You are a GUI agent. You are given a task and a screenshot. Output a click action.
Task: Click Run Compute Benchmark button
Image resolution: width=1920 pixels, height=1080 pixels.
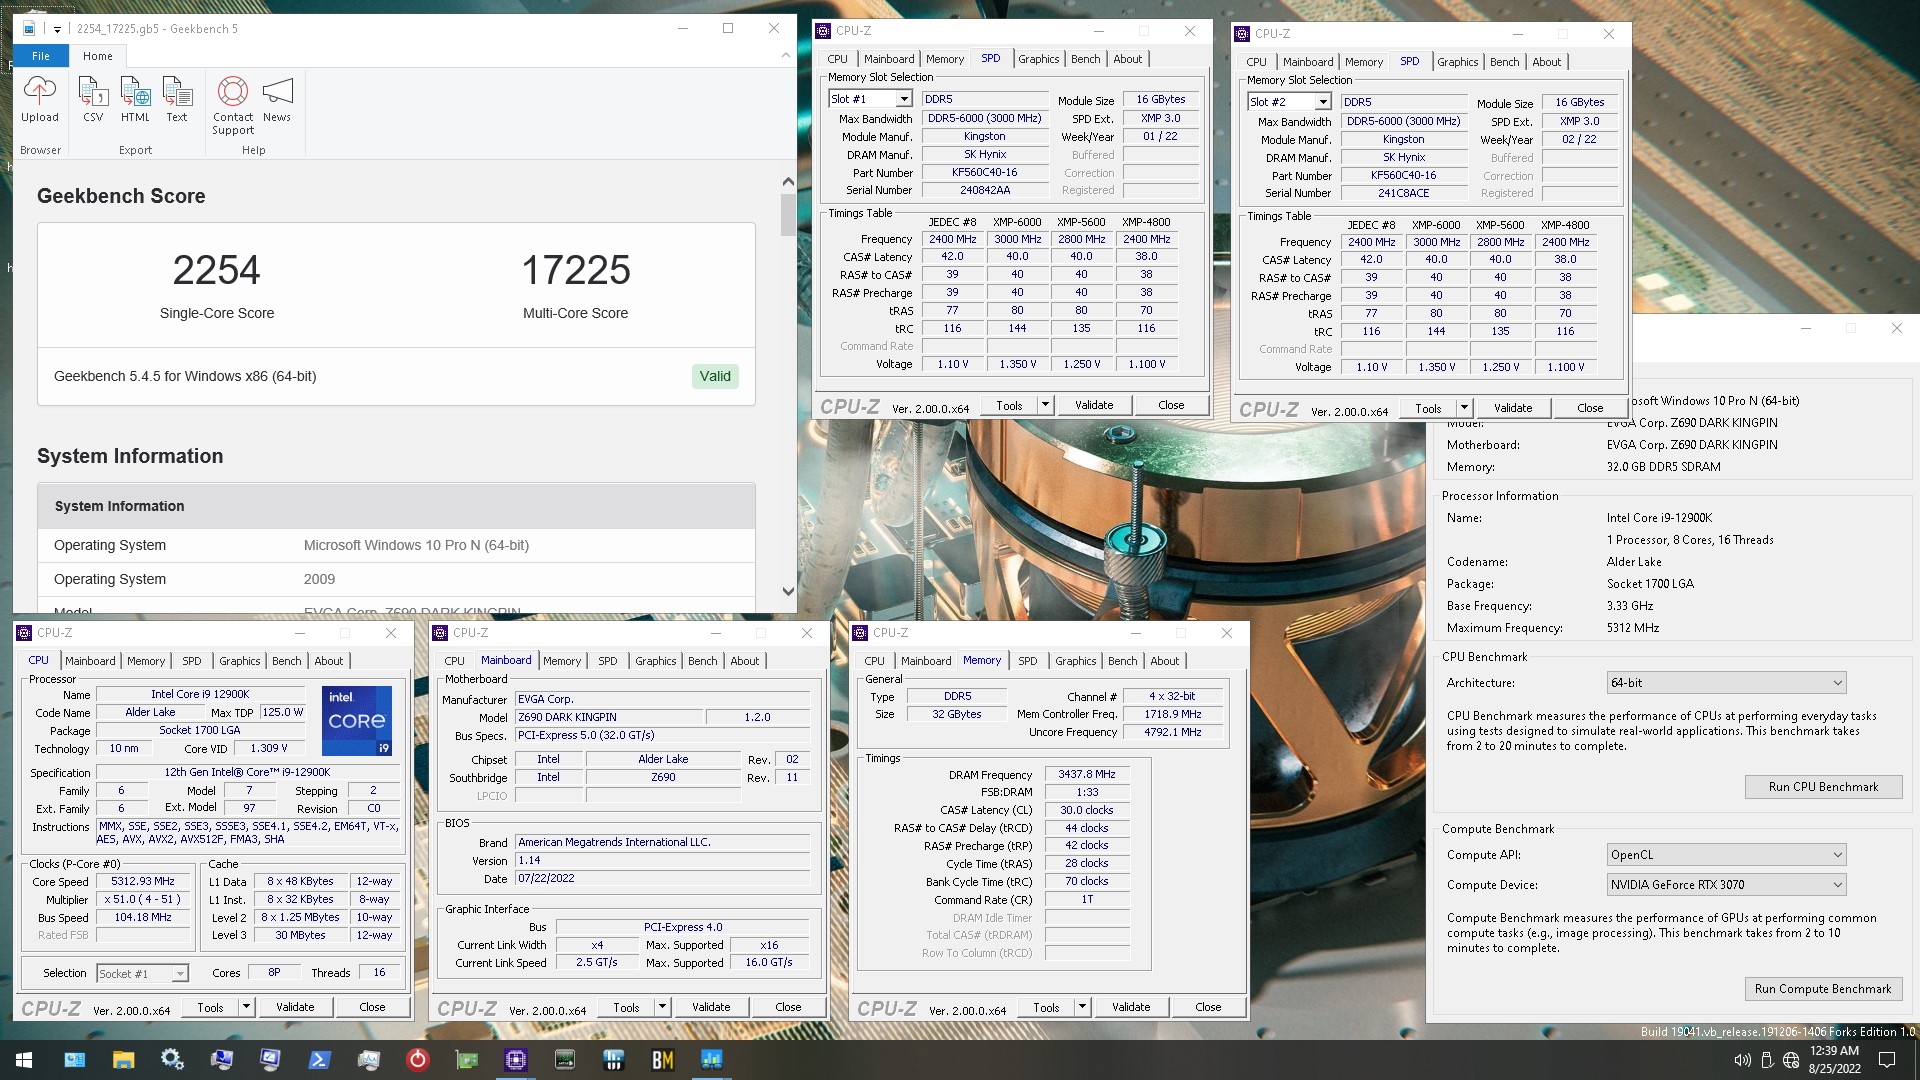(1823, 989)
